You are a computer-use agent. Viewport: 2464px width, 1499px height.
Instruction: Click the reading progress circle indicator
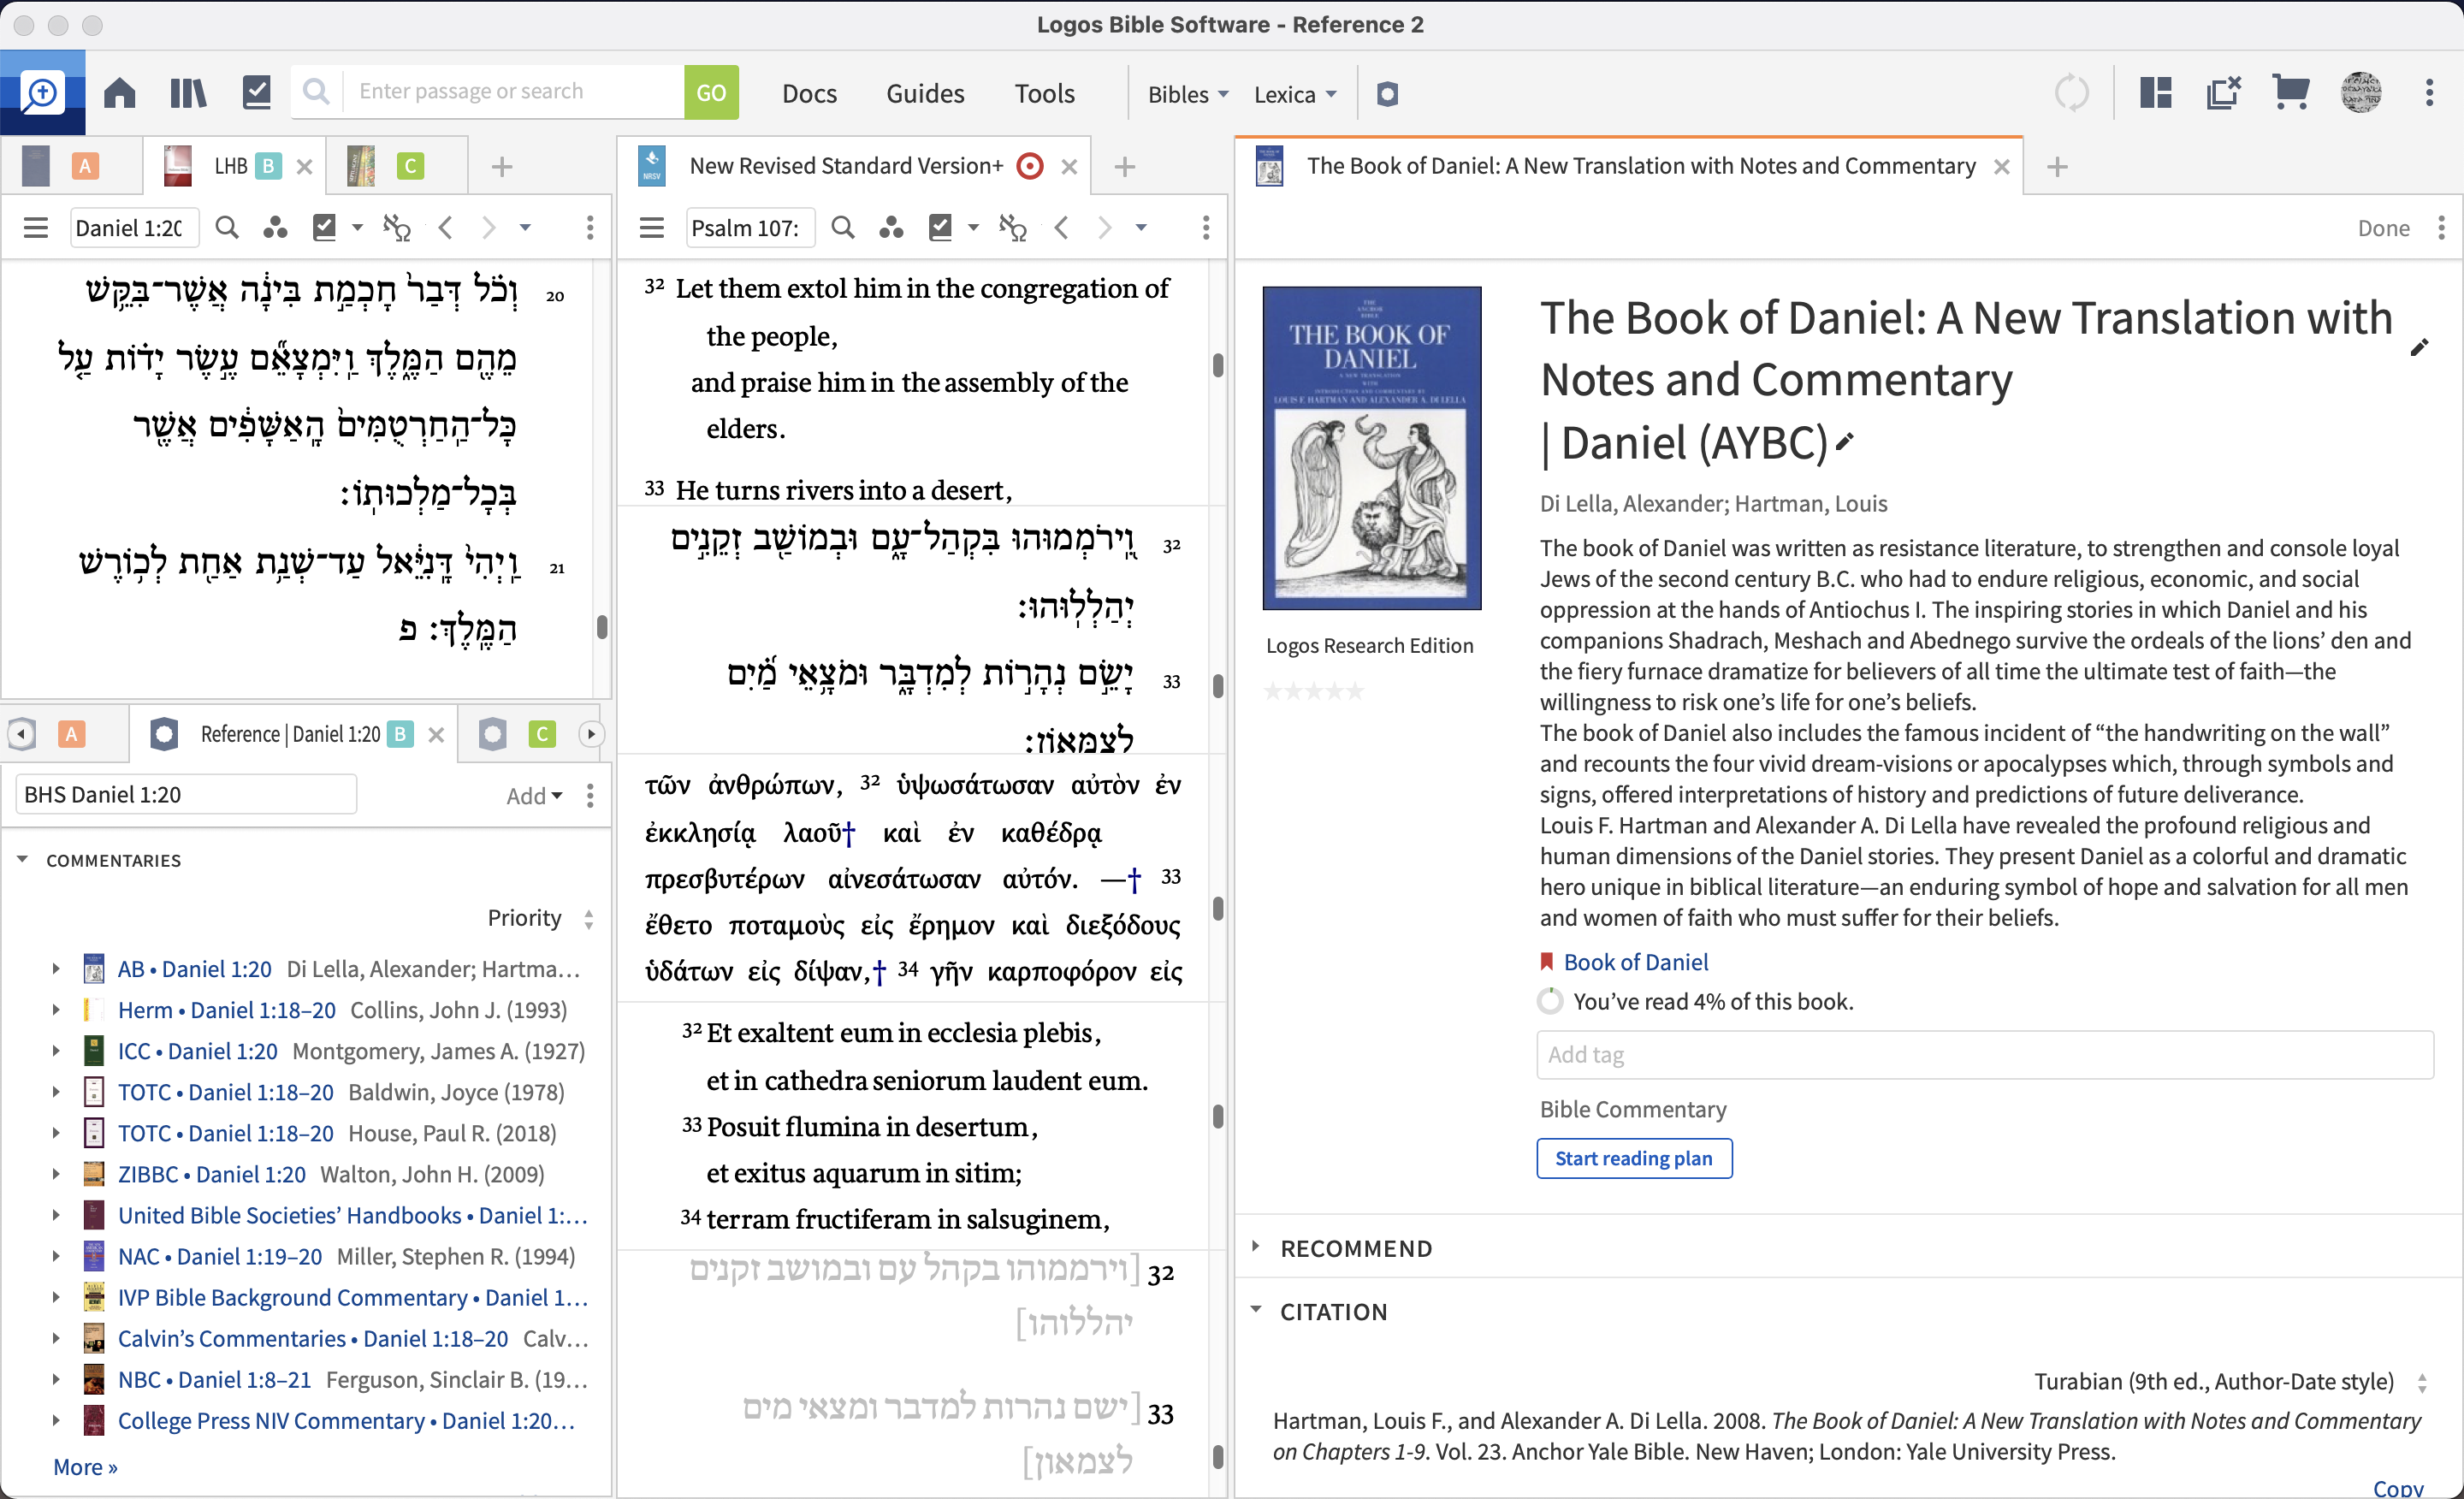coord(1550,1001)
